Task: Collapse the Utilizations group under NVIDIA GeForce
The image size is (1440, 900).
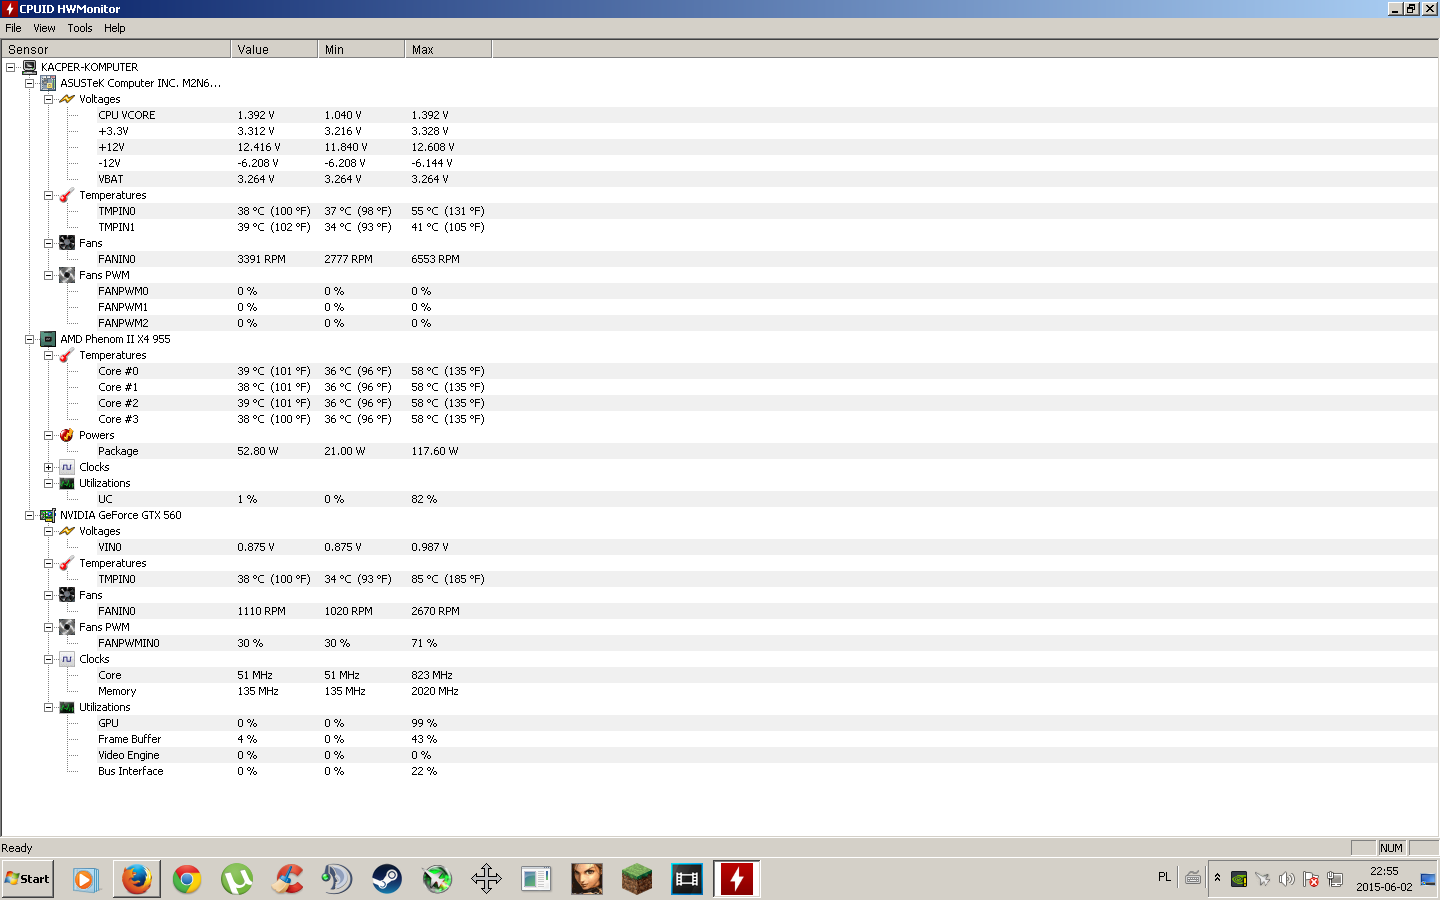Action: 48,707
